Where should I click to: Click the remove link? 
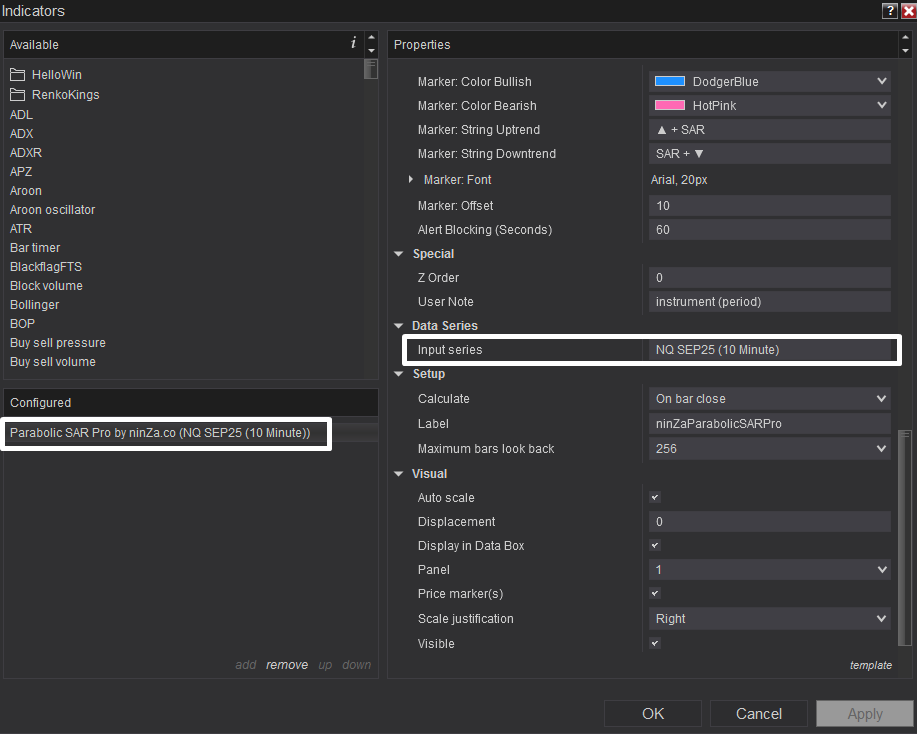pyautogui.click(x=287, y=665)
